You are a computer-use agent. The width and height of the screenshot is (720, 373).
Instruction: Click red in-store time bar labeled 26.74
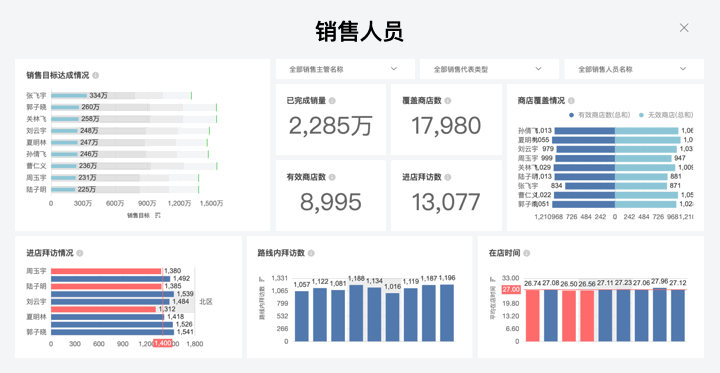pos(533,316)
